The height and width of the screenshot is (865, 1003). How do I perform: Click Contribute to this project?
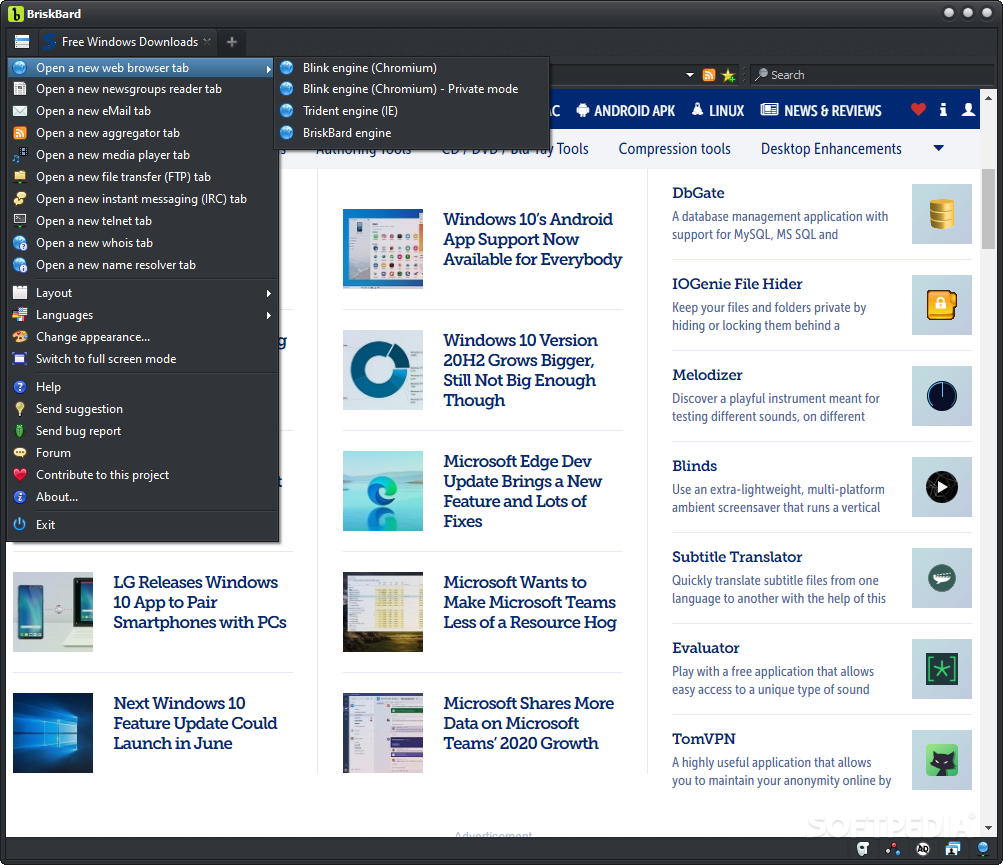click(x=143, y=475)
